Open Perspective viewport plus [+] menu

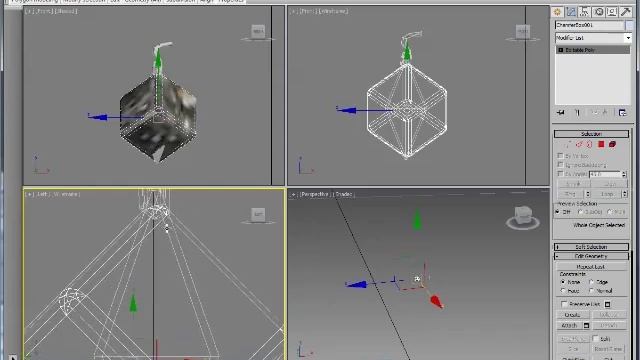(293, 194)
